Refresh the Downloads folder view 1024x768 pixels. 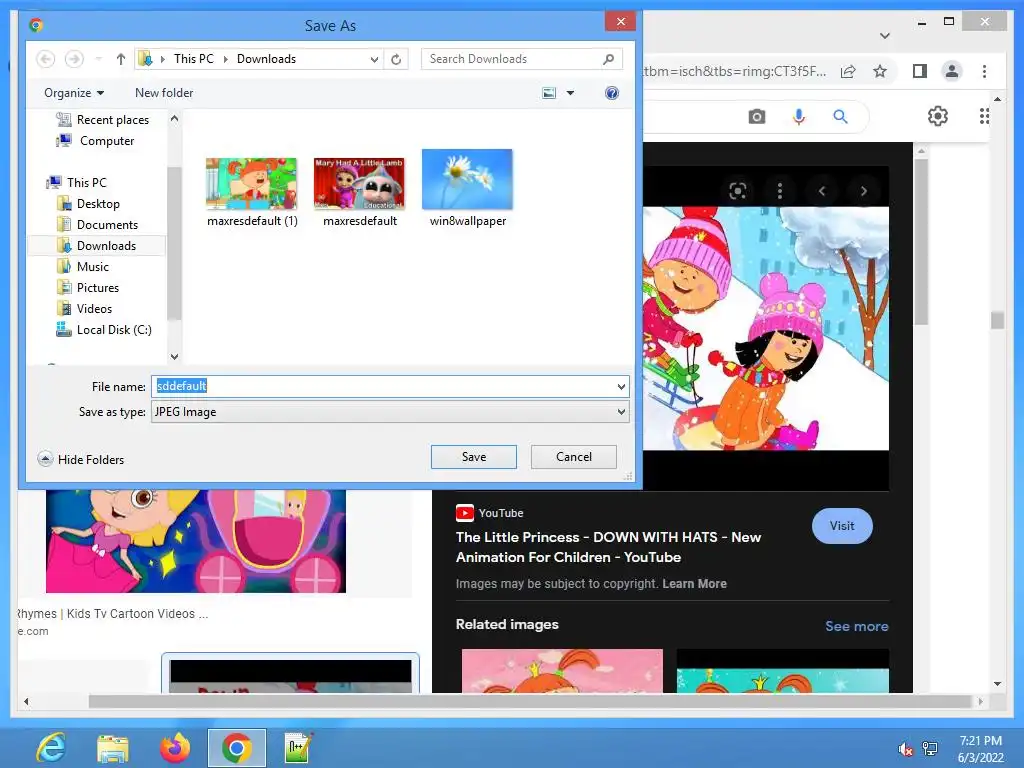click(396, 59)
